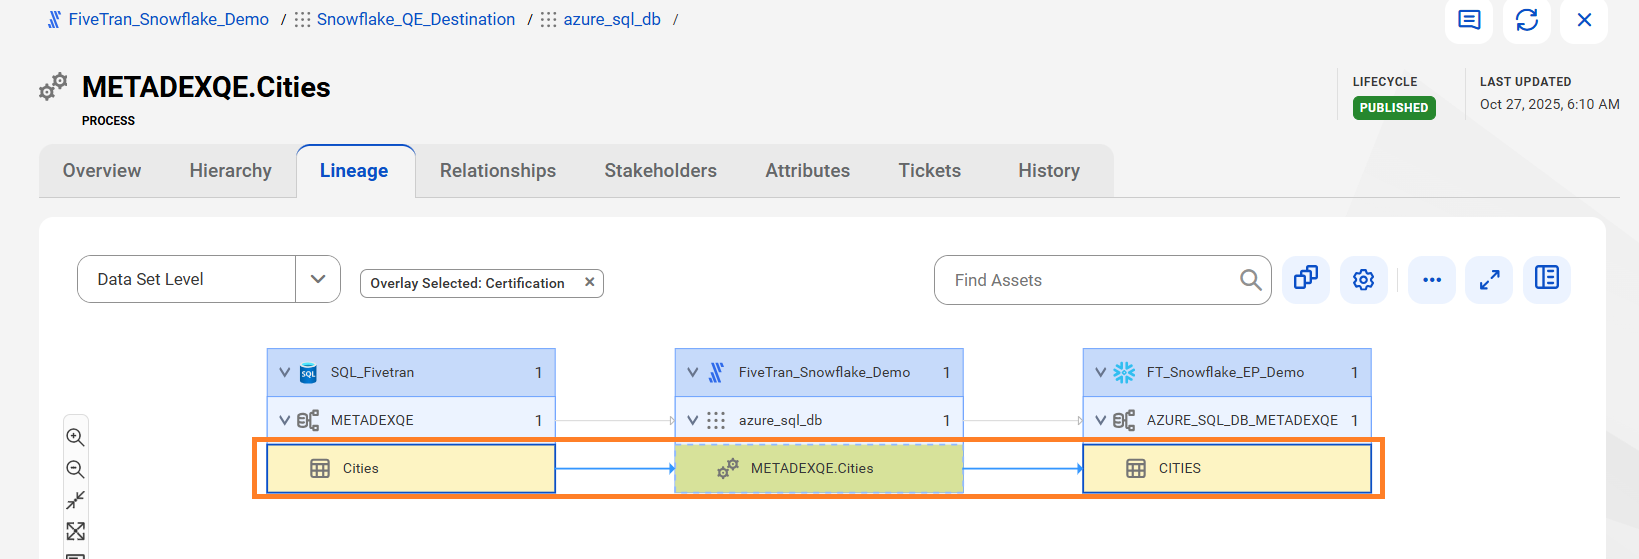The width and height of the screenshot is (1639, 559).
Task: Open the azure_sql_db breadcrumb link
Action: pyautogui.click(x=612, y=20)
